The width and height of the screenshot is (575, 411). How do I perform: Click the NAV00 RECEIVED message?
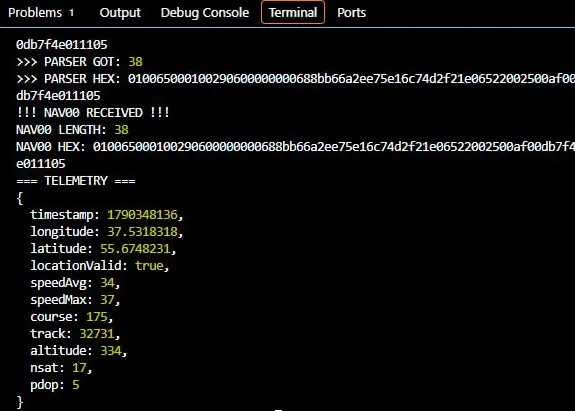pyautogui.click(x=93, y=113)
